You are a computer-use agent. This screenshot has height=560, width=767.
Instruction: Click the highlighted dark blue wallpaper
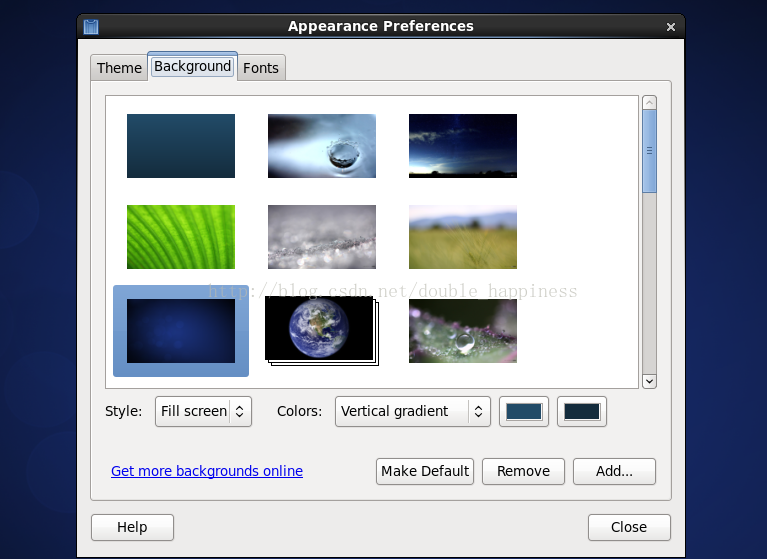click(x=181, y=331)
